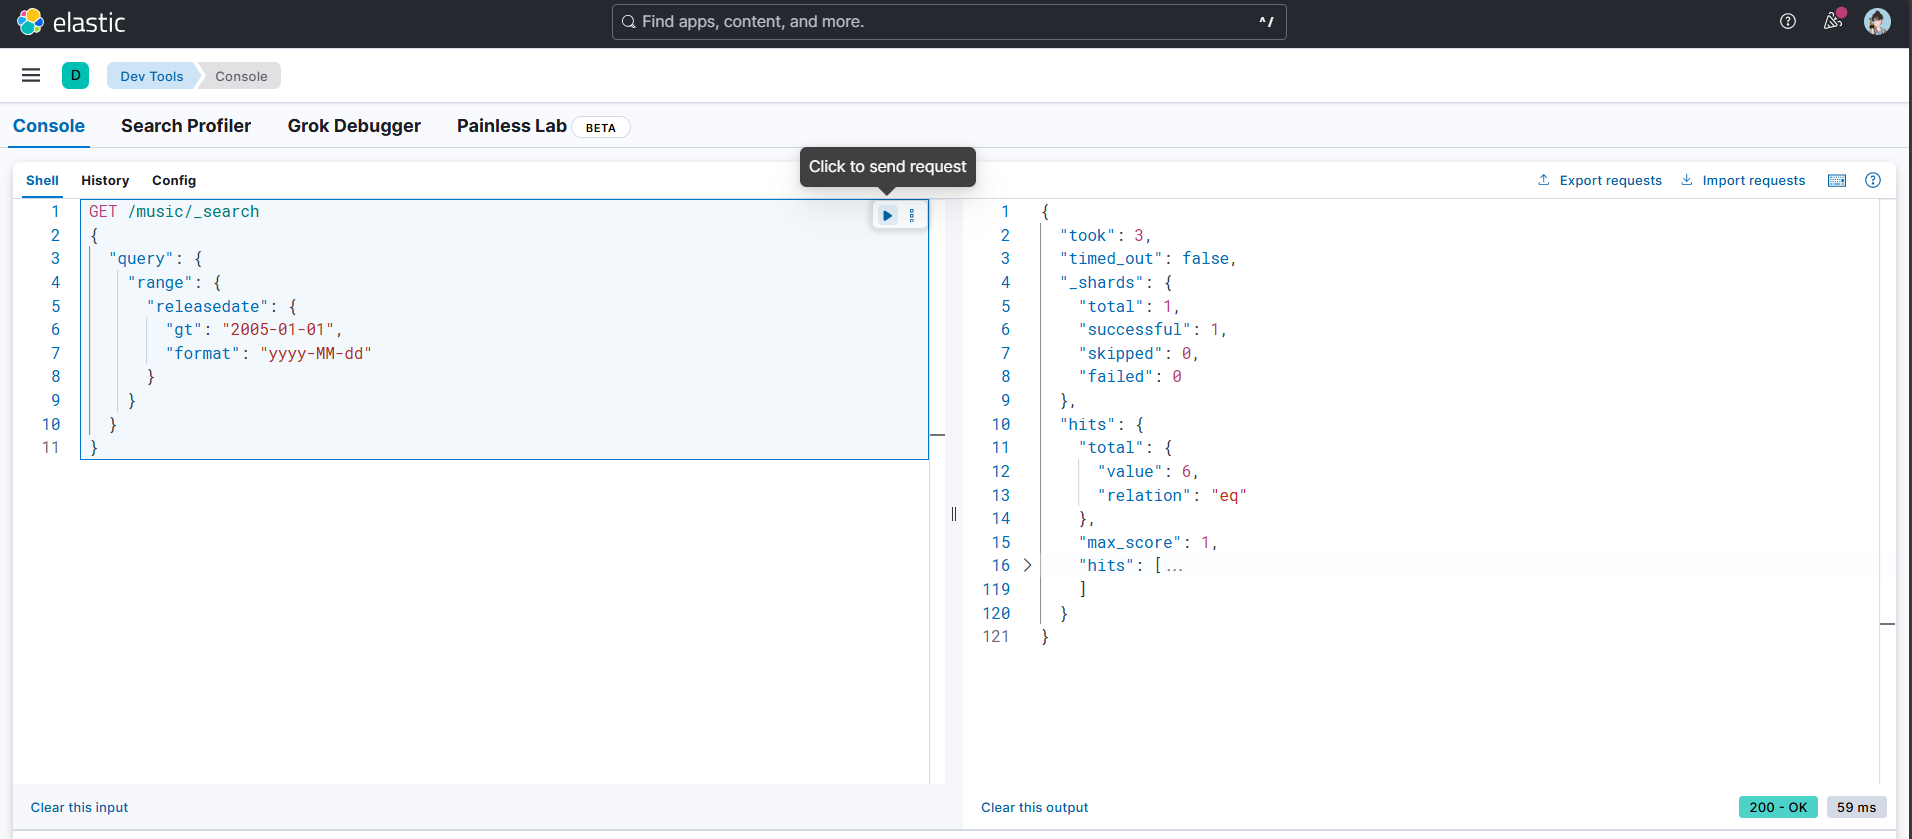This screenshot has width=1912, height=839.
Task: Expand the collapsed hits array on line 16
Action: (x=1027, y=565)
